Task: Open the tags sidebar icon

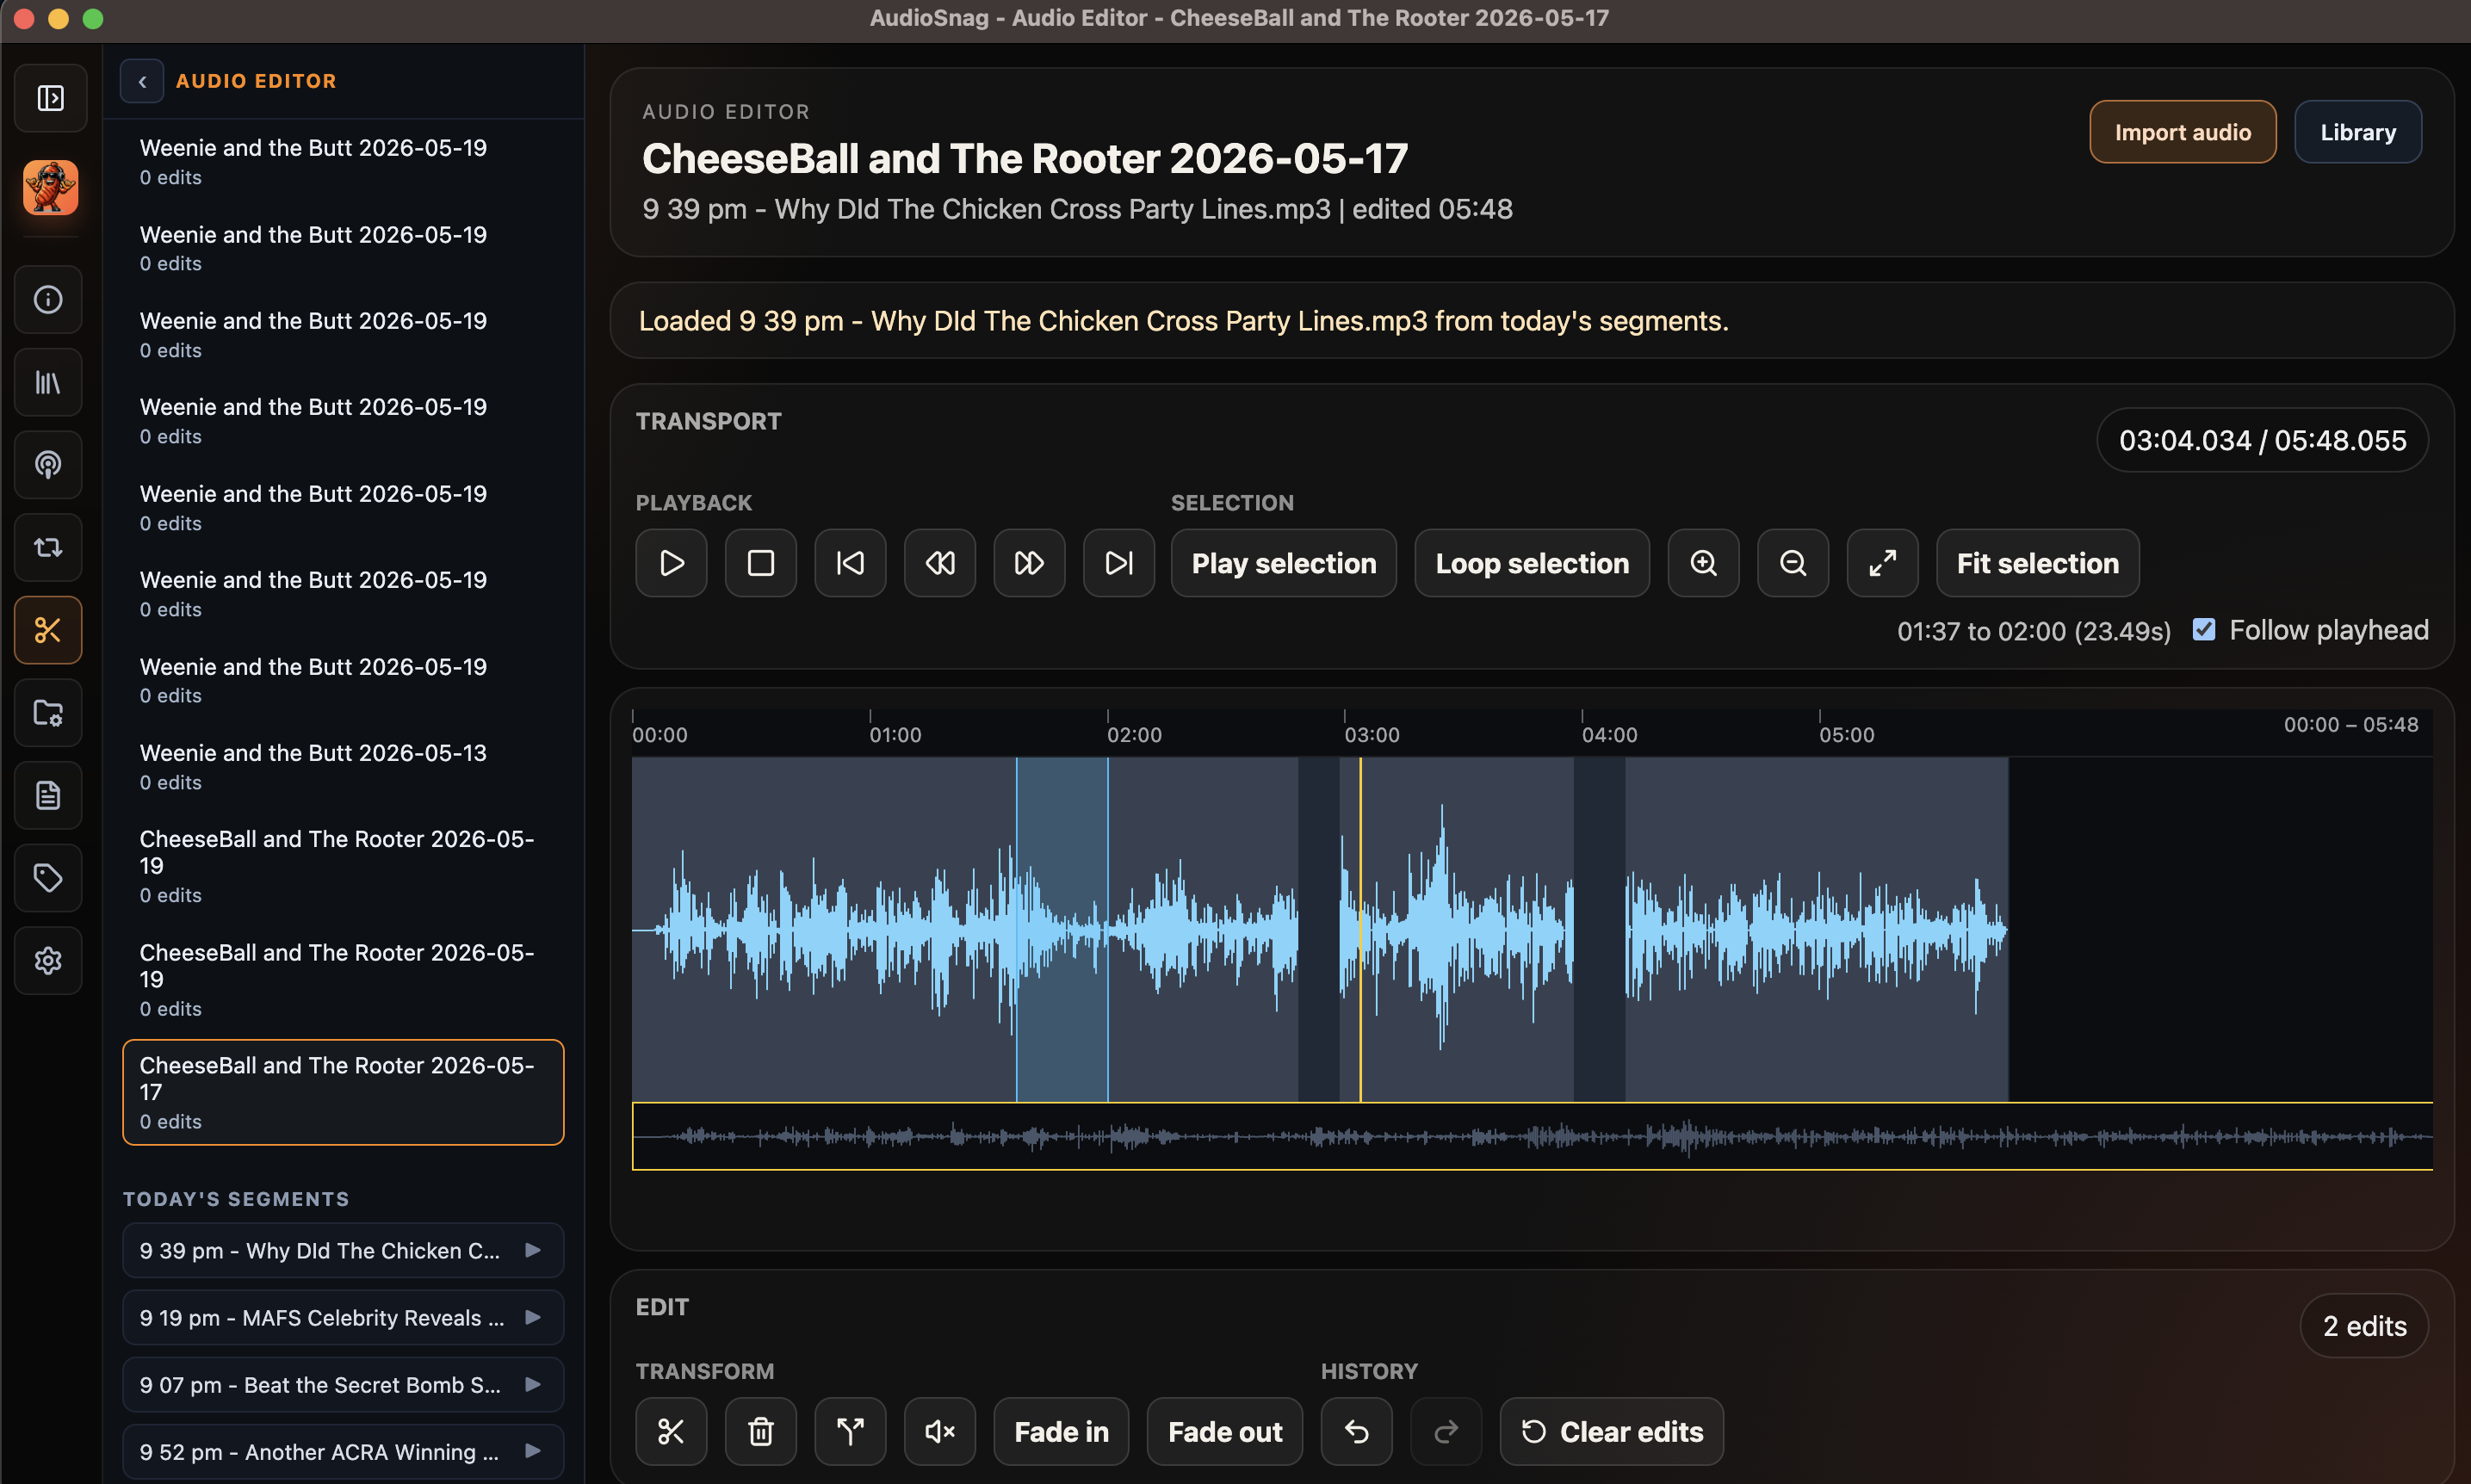Action: coord(48,878)
